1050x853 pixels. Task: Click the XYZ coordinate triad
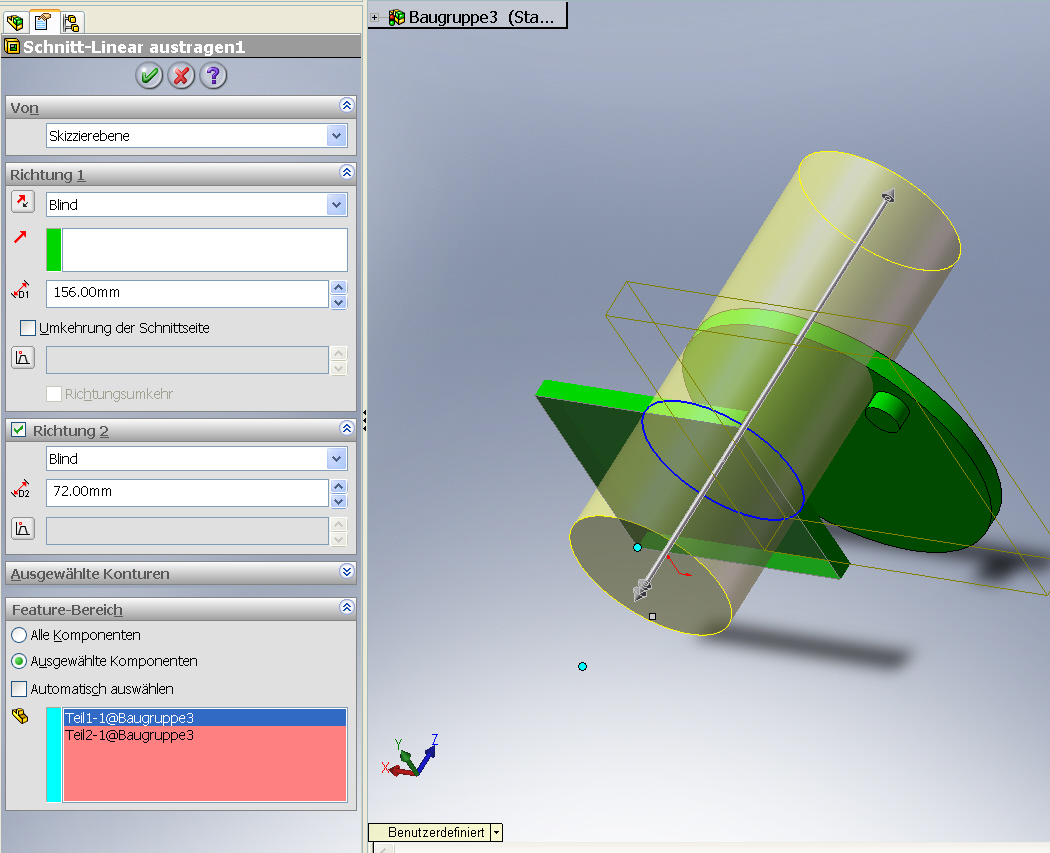pos(410,756)
